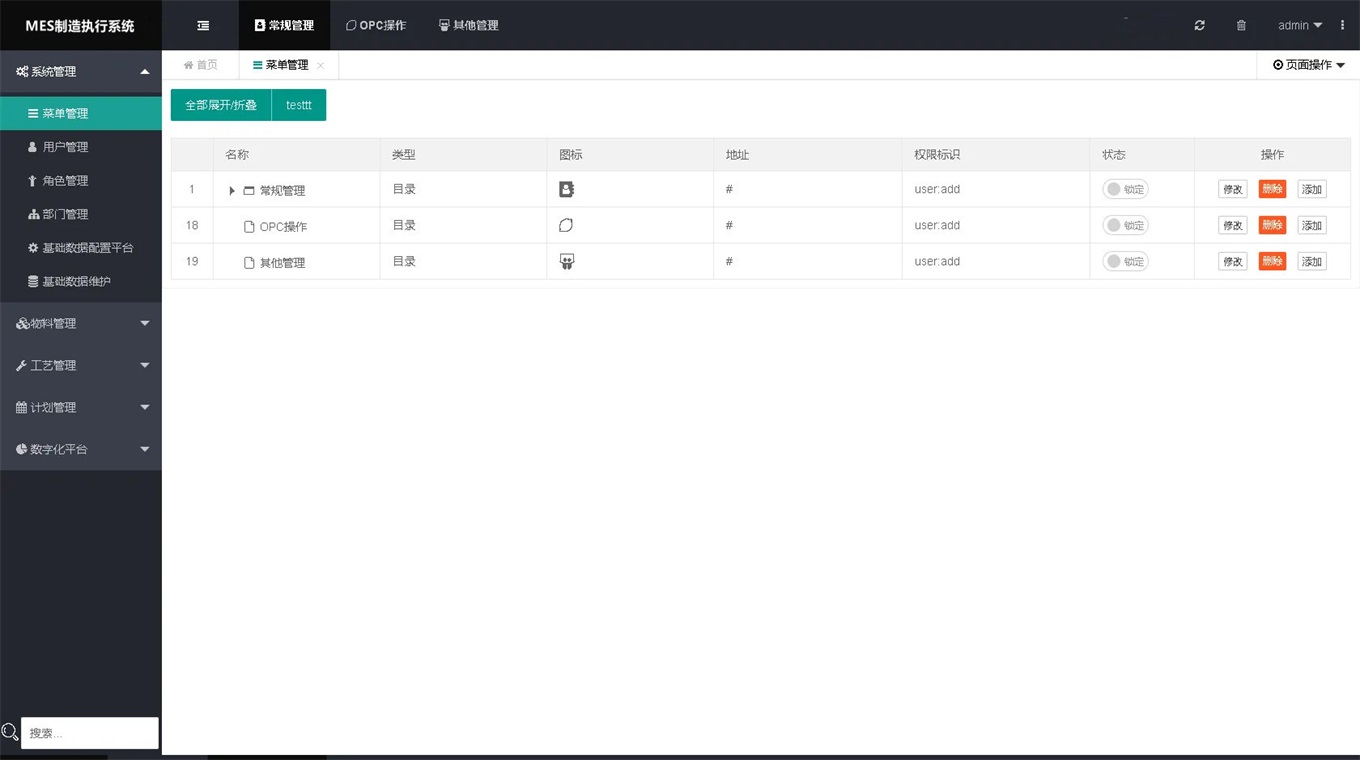The image size is (1360, 760).
Task: Click 添加 for the 常规管理 row
Action: pyautogui.click(x=1312, y=189)
